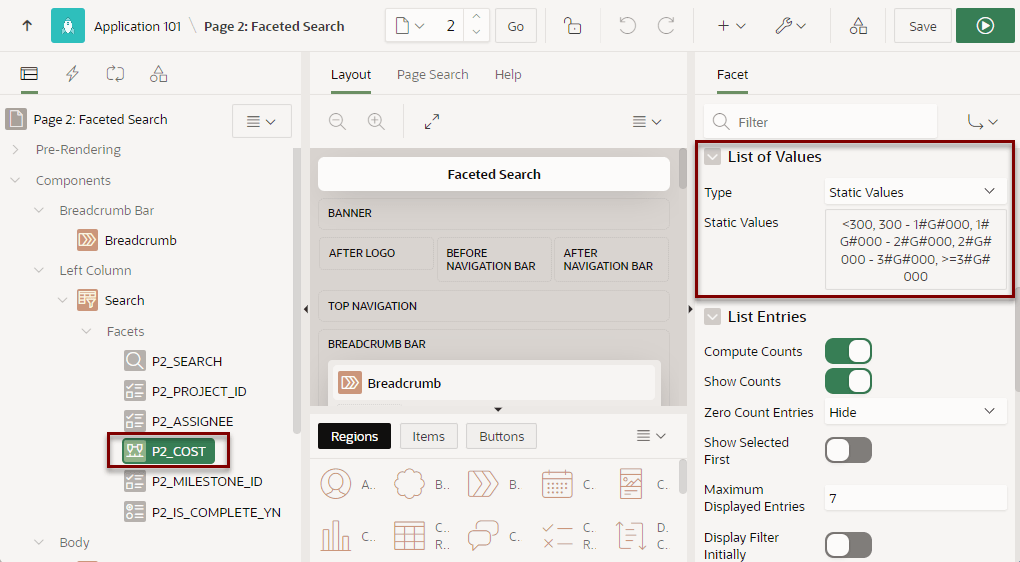This screenshot has height=562, width=1020.
Task: Turn off the Show Counts switch
Action: 848,381
